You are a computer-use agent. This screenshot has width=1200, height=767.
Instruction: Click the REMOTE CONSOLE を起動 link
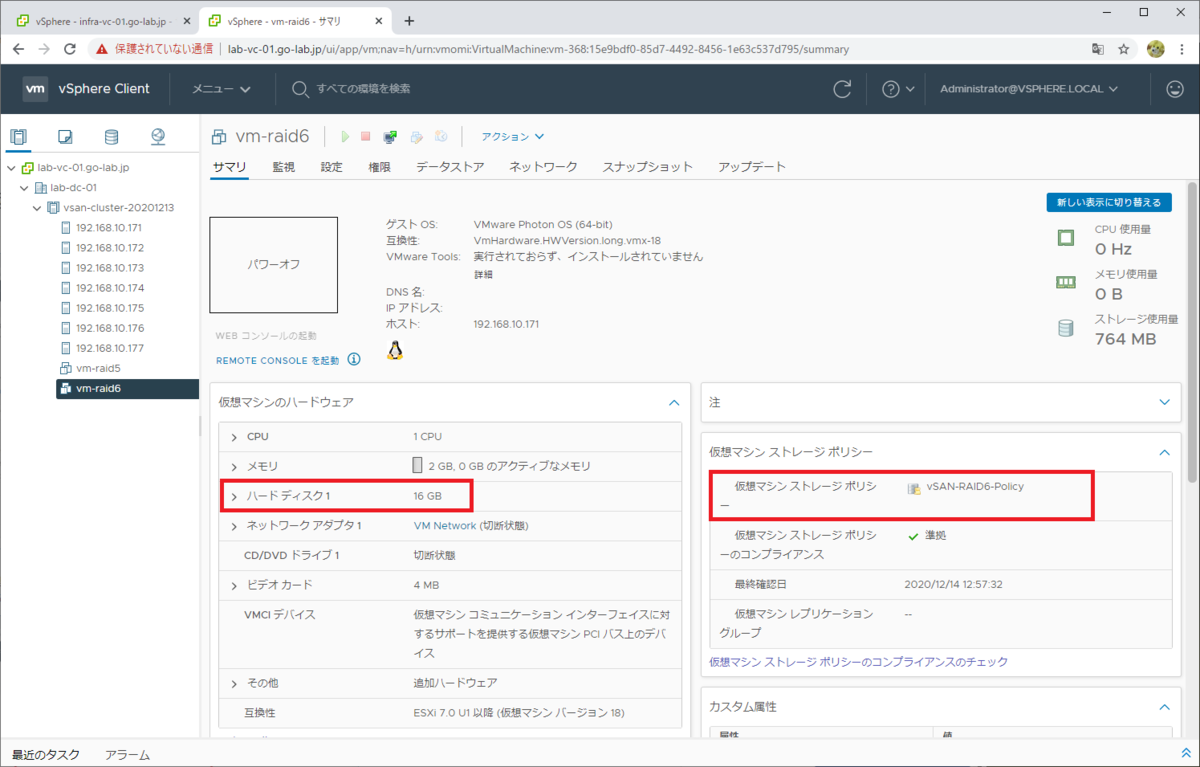click(277, 360)
